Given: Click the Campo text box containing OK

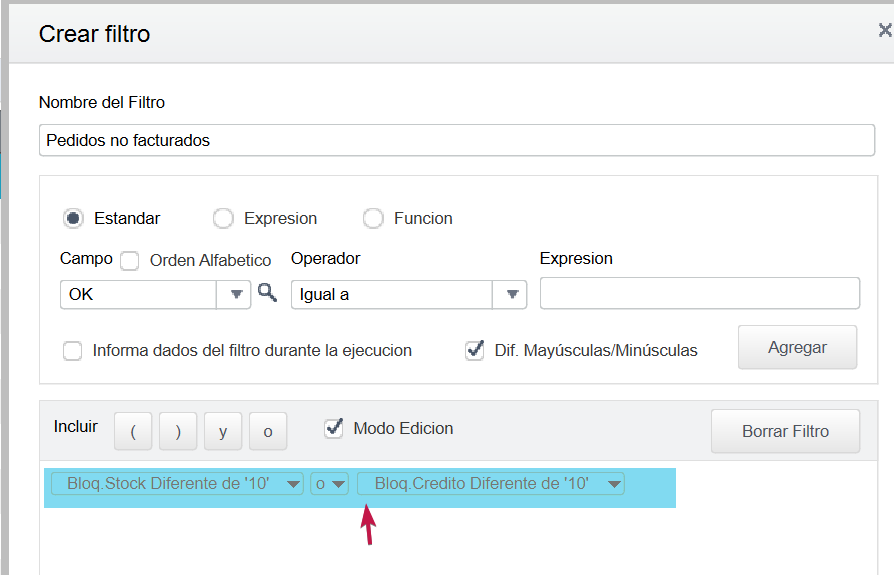Looking at the screenshot, I should (138, 295).
